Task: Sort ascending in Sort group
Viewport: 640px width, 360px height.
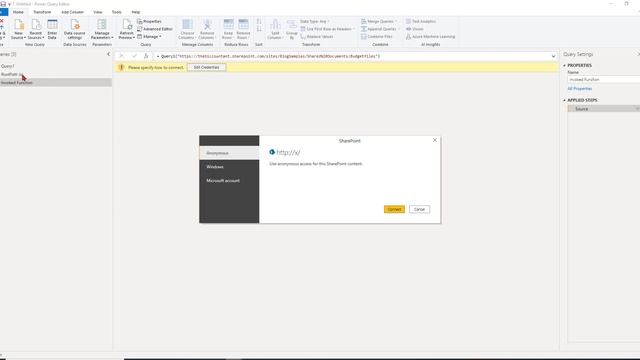Action: click(x=259, y=22)
